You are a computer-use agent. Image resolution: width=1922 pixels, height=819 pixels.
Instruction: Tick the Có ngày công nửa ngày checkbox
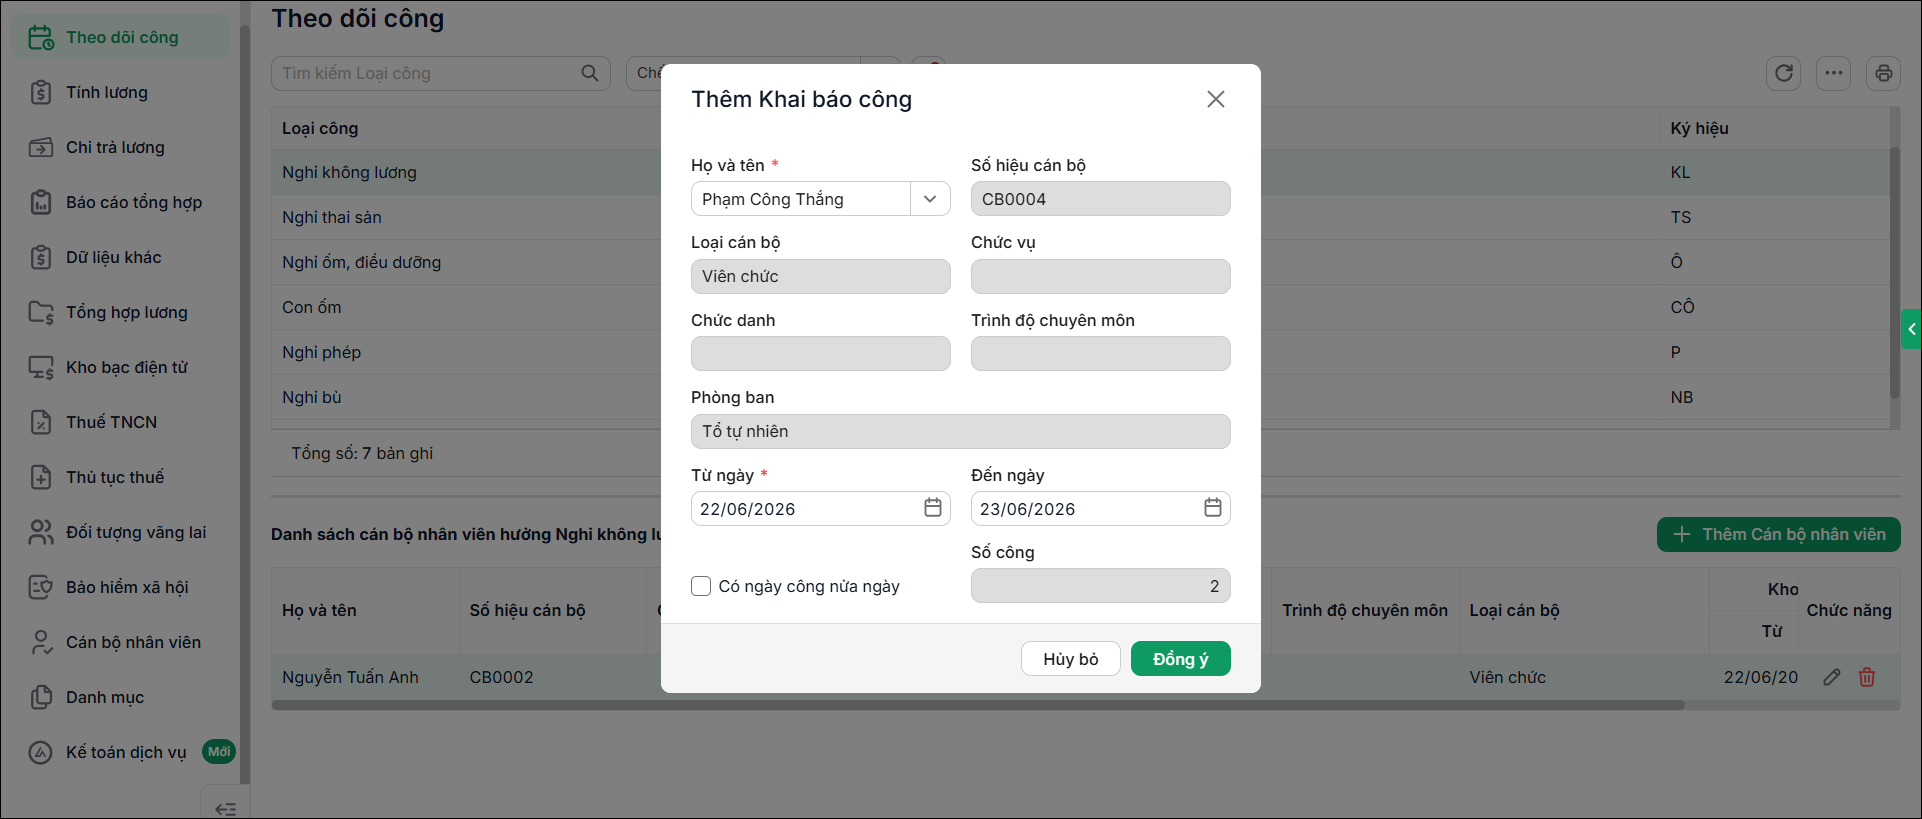(x=701, y=586)
